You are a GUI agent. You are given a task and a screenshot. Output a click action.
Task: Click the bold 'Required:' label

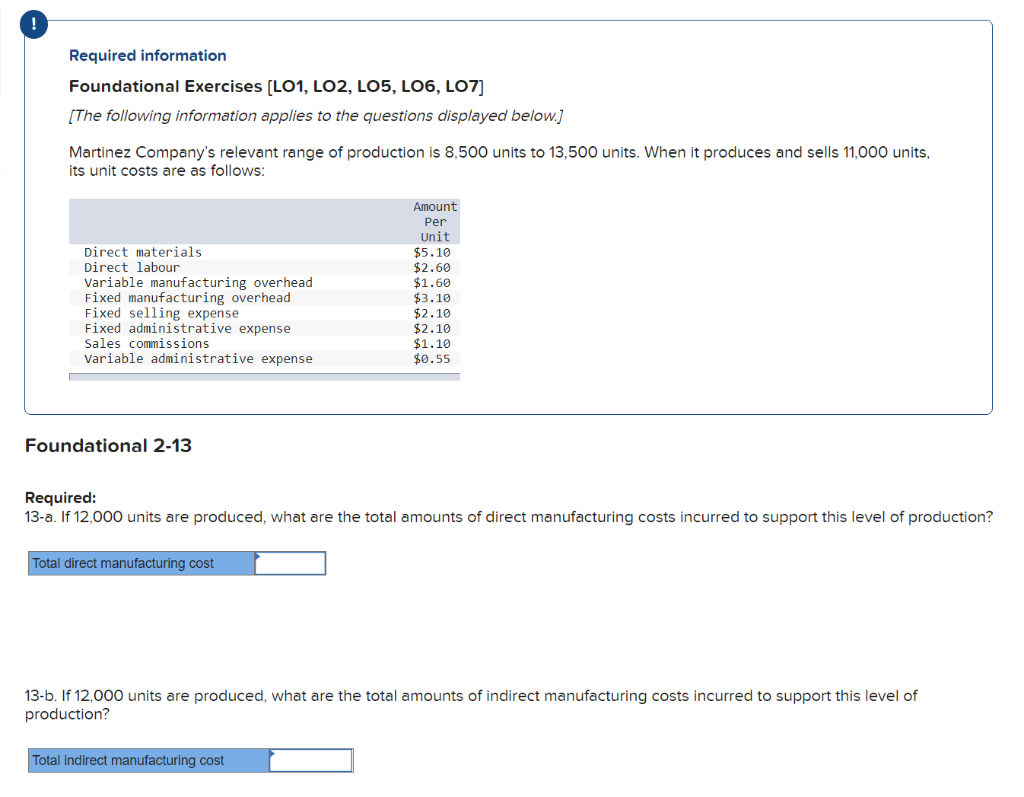[60, 497]
